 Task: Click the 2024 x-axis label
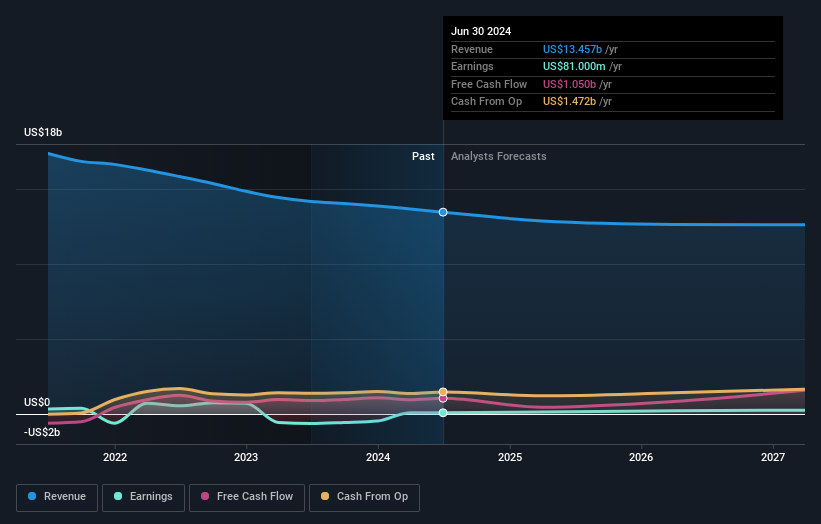pos(378,457)
